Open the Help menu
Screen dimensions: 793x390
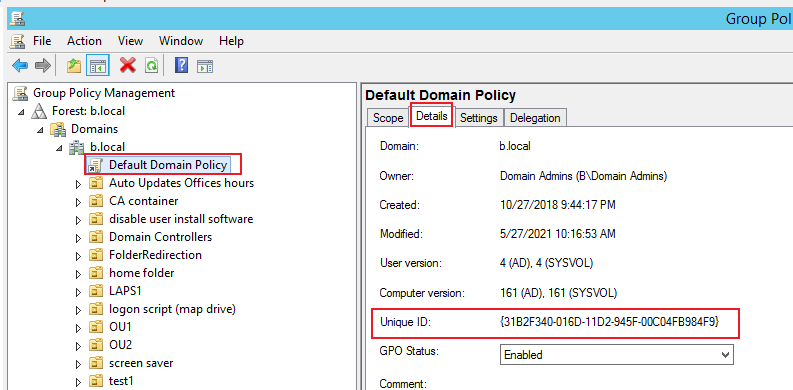231,41
